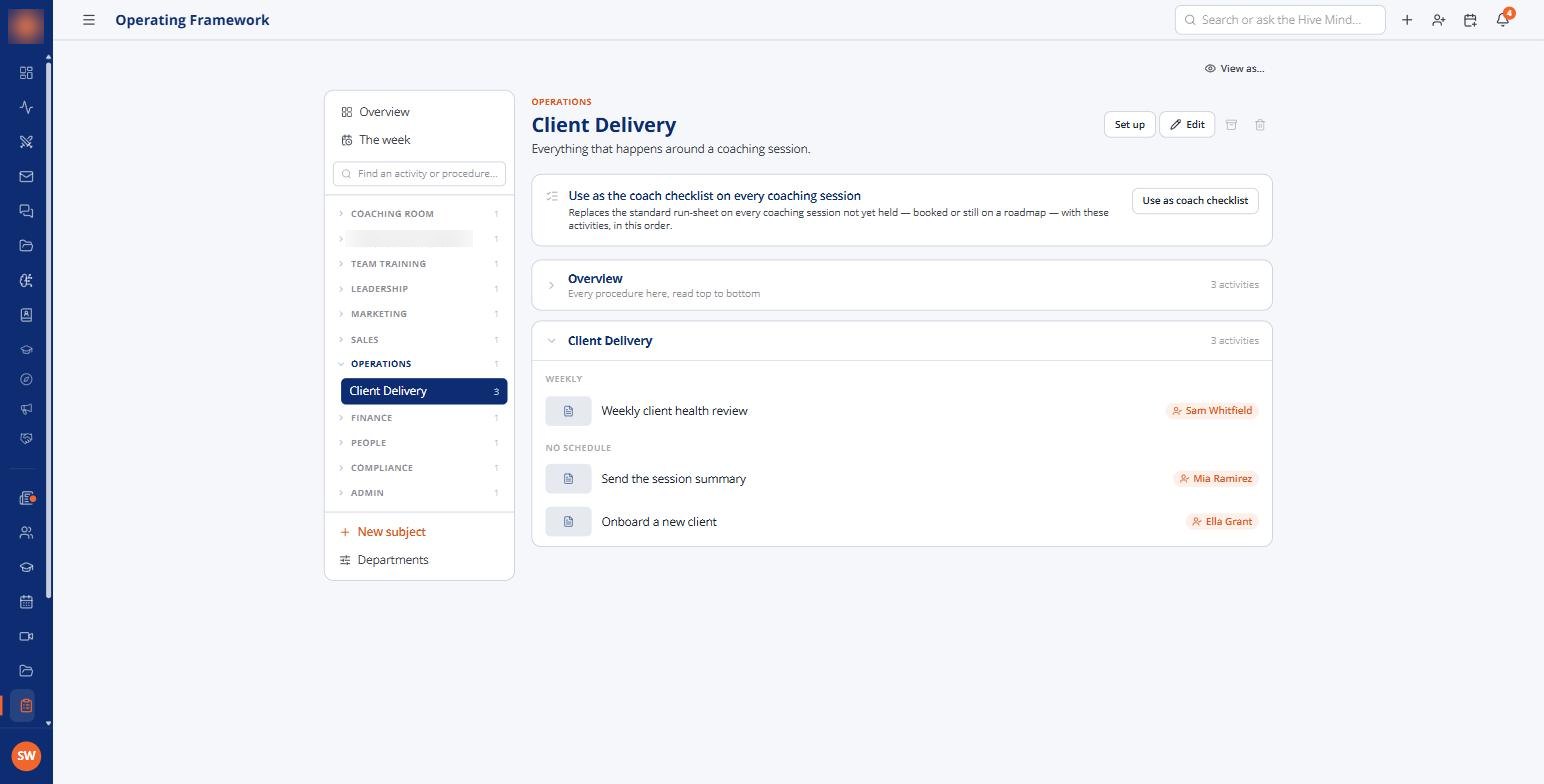The width and height of the screenshot is (1544, 784).
Task: Toggle the hamburger menu
Action: click(89, 20)
